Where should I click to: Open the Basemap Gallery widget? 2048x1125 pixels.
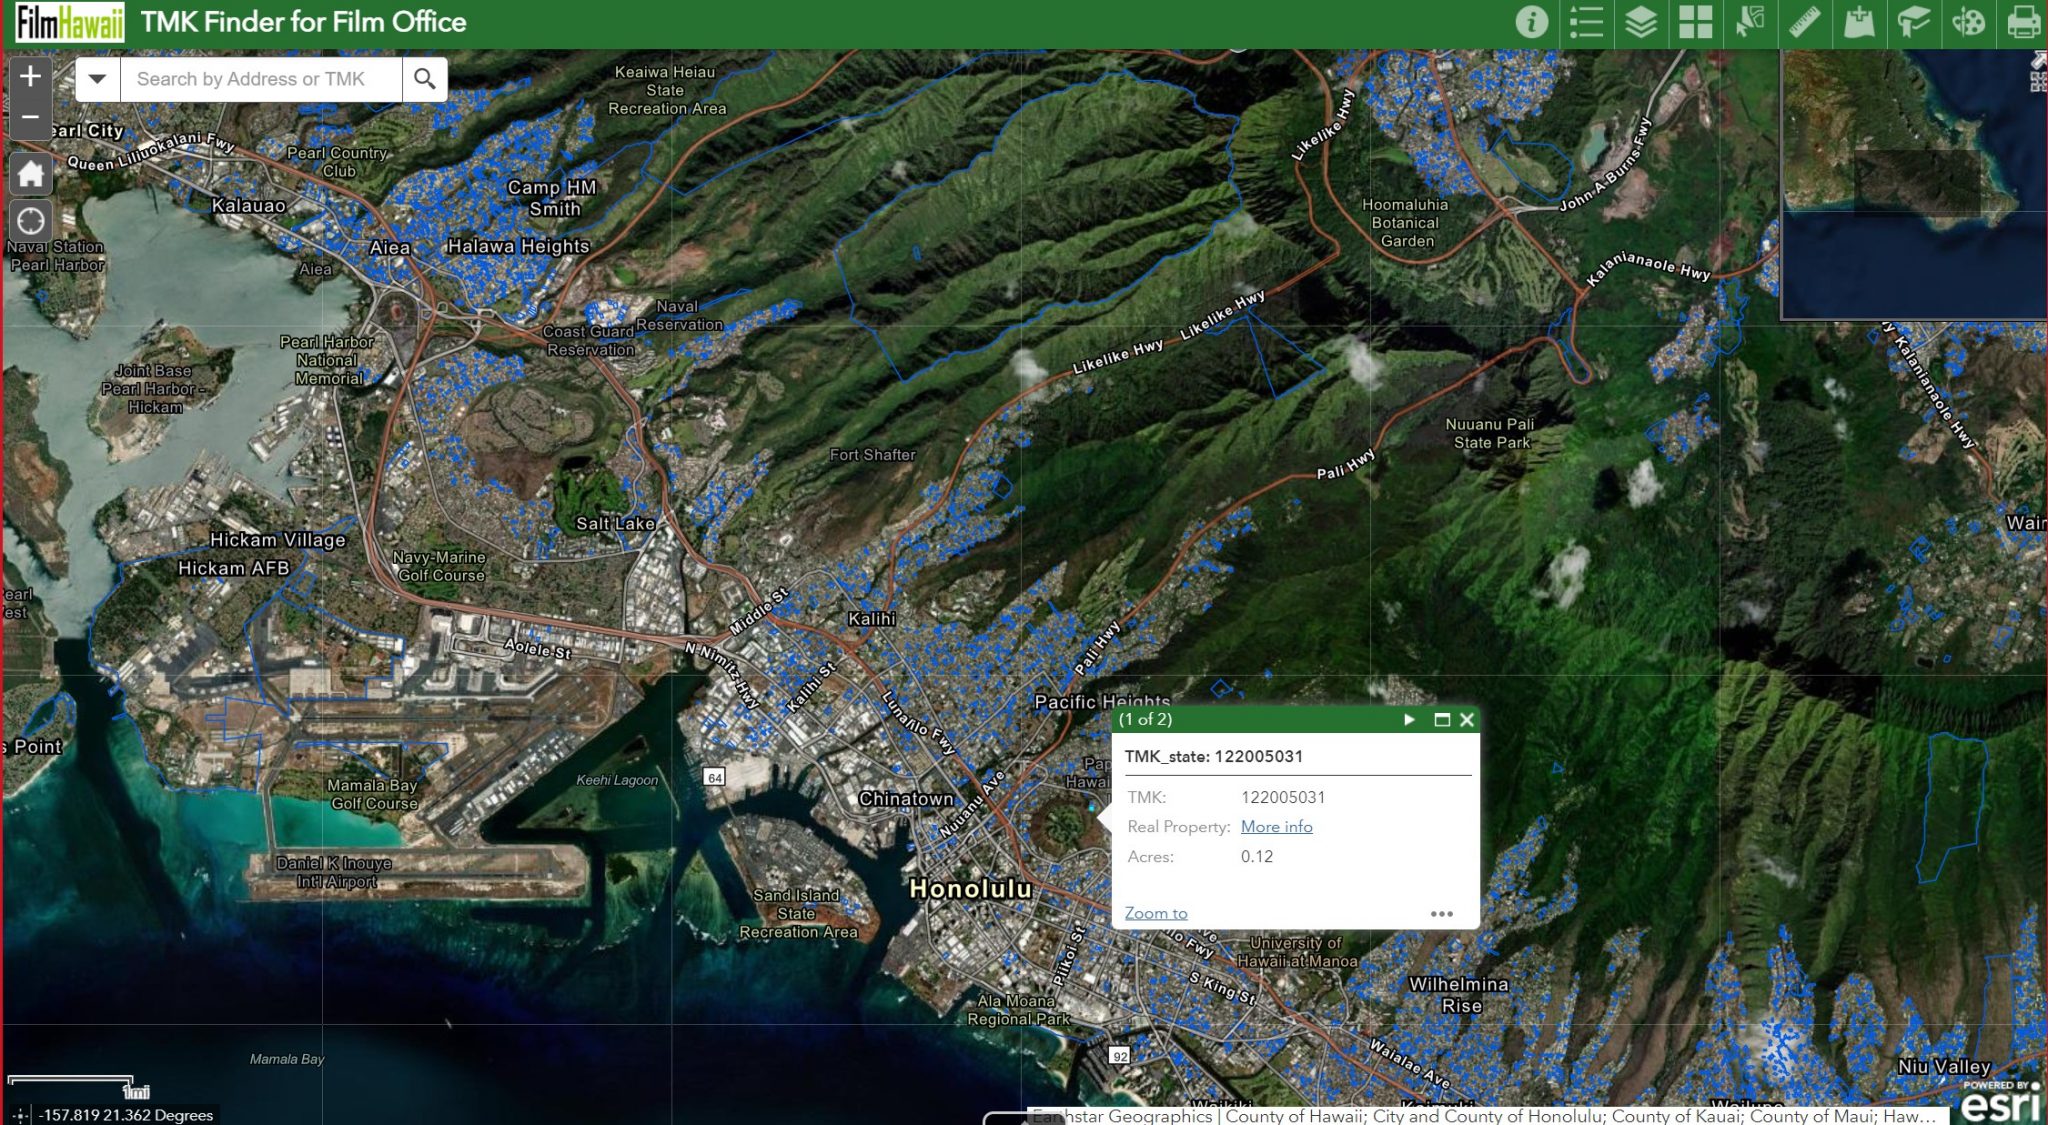click(1695, 22)
